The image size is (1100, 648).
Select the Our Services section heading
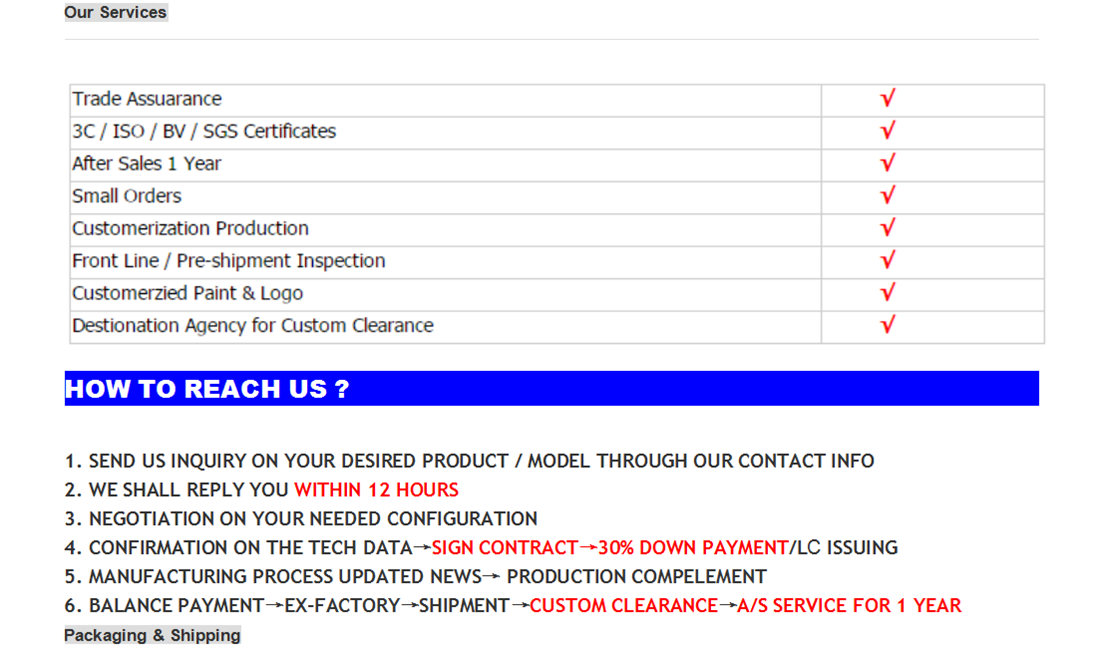pos(115,12)
